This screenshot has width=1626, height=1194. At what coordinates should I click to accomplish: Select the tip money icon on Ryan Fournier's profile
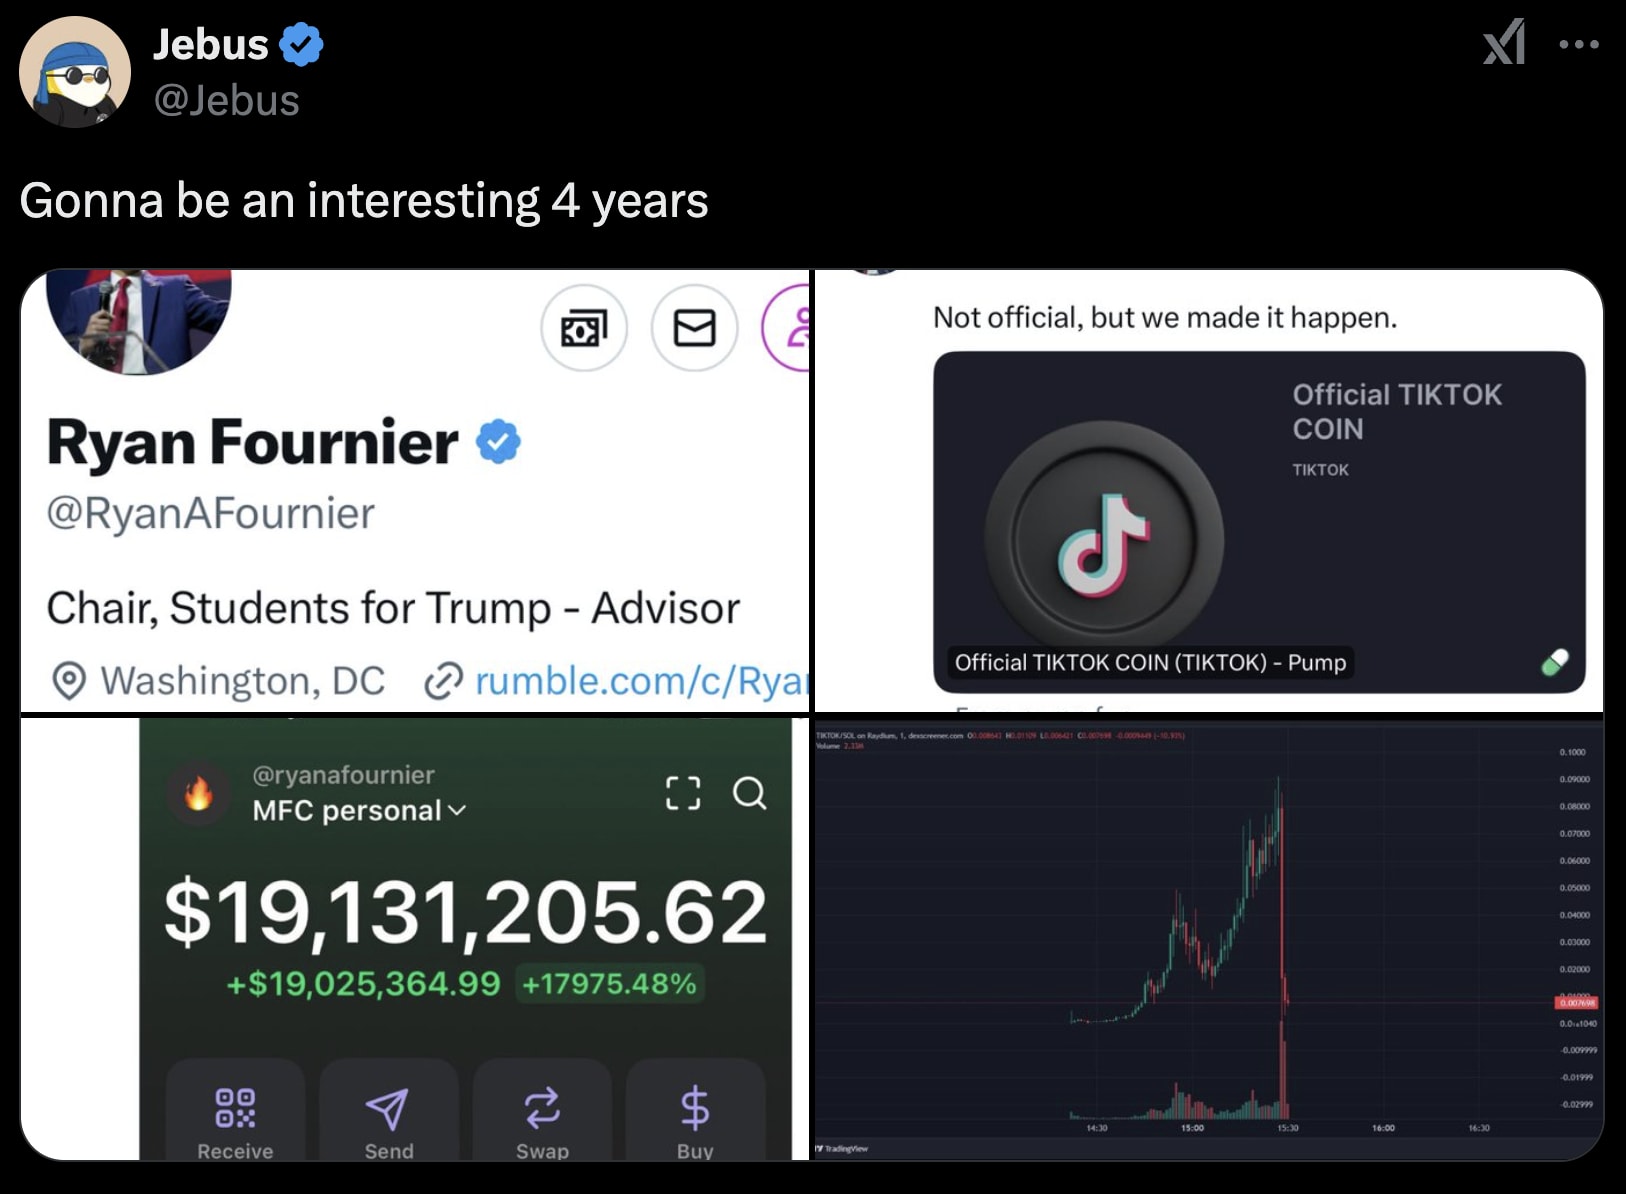(585, 328)
